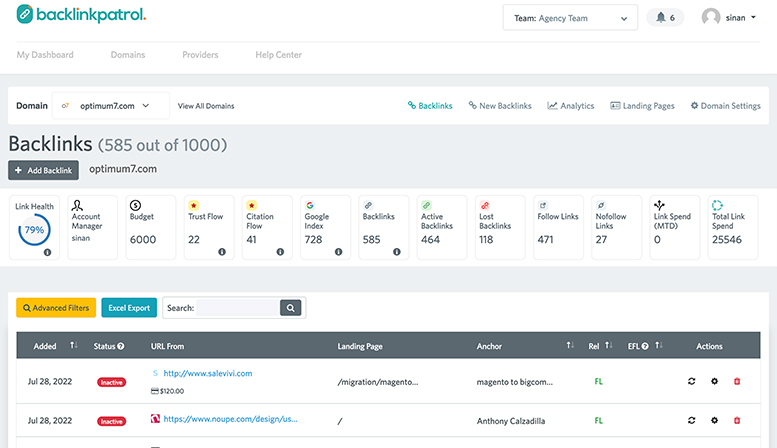
Task: Sort by Added column arrows
Action: click(x=74, y=345)
